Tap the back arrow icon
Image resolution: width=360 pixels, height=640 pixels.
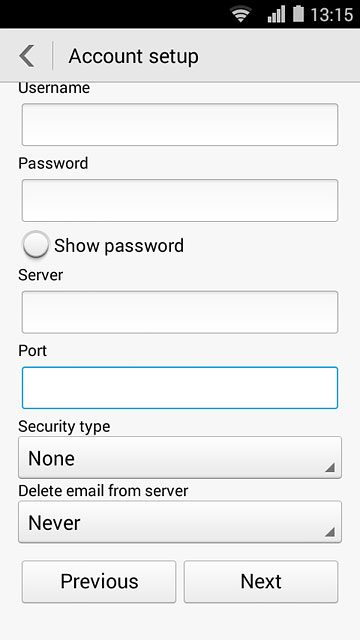pyautogui.click(x=27, y=56)
